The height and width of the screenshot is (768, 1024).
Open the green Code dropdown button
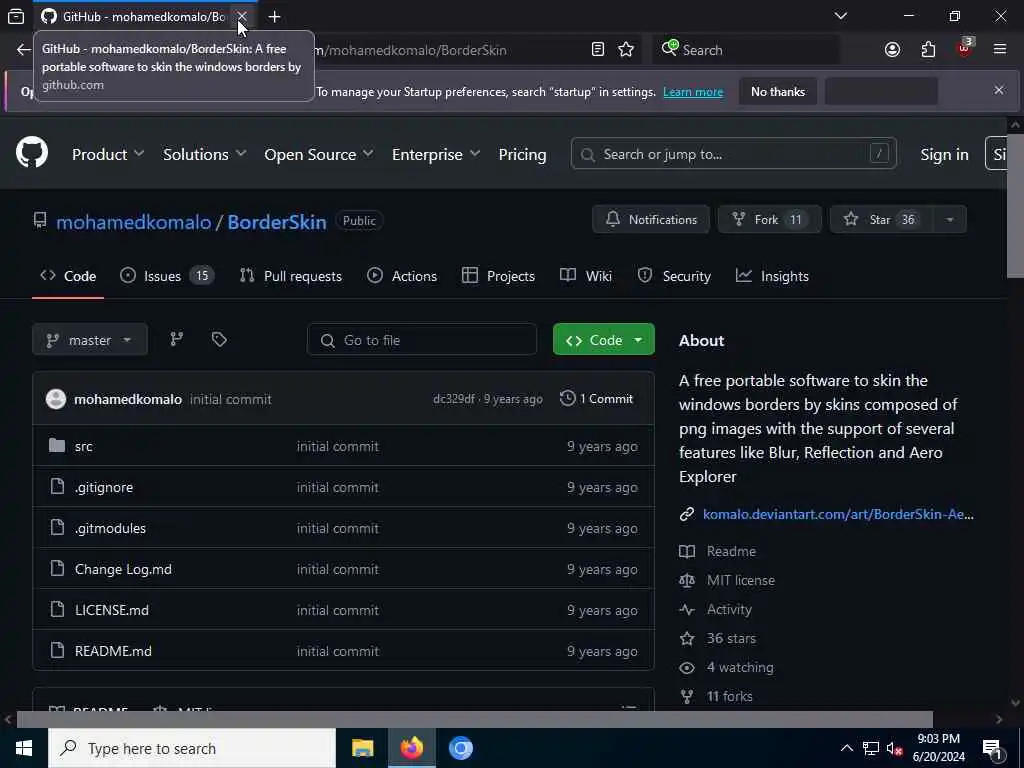click(x=603, y=340)
